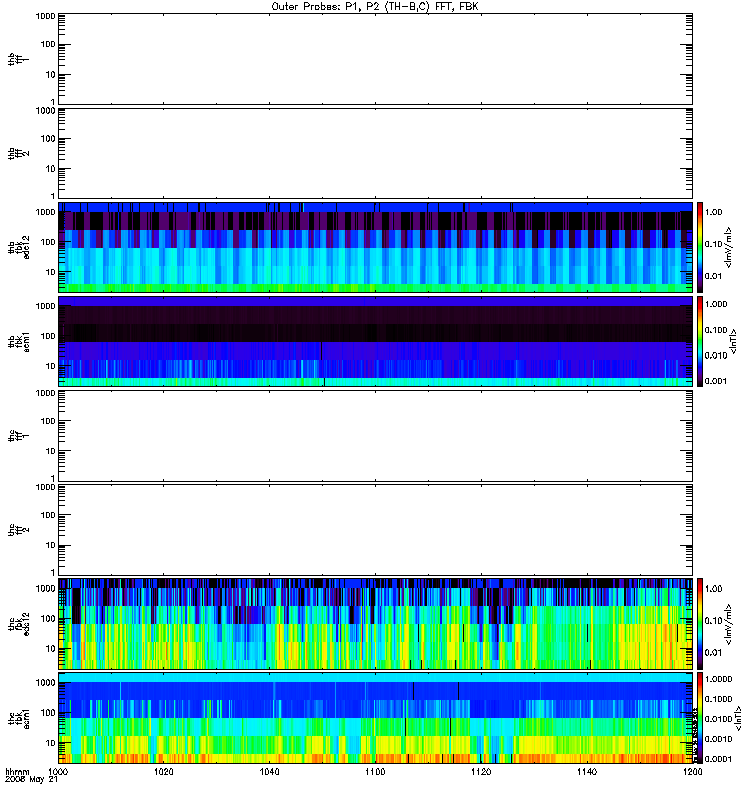Screen dimensions: 750x800
Task: Click the empty first thc FFT panel
Action: tap(375, 435)
